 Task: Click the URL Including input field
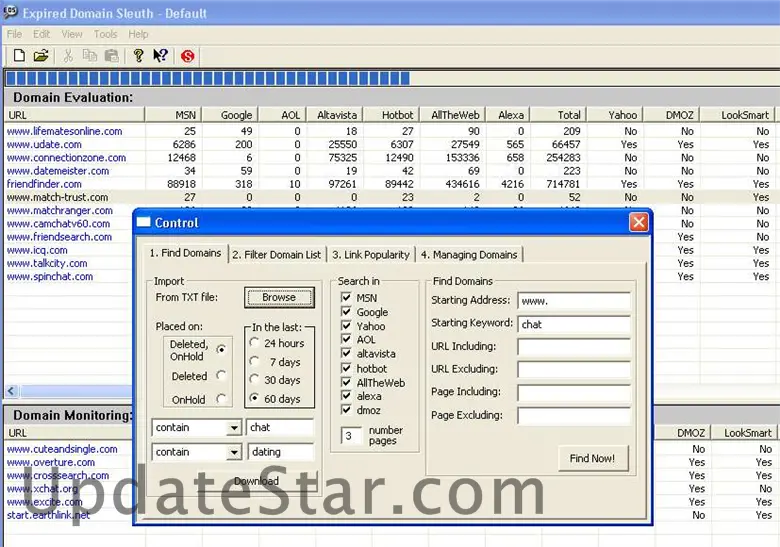pyautogui.click(x=574, y=347)
